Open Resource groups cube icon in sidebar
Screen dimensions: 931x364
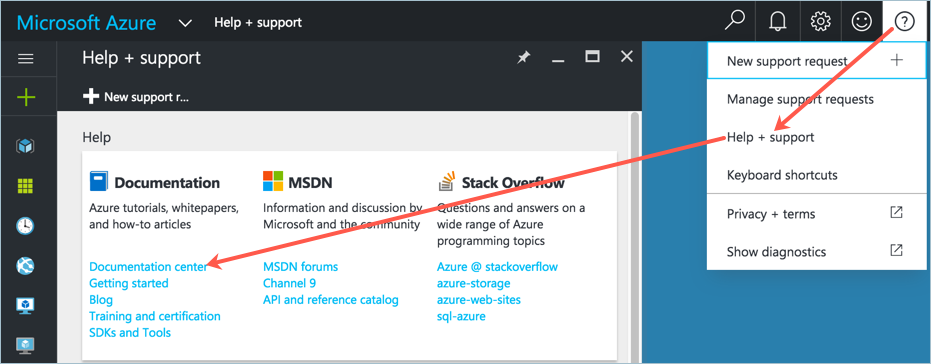(x=26, y=146)
